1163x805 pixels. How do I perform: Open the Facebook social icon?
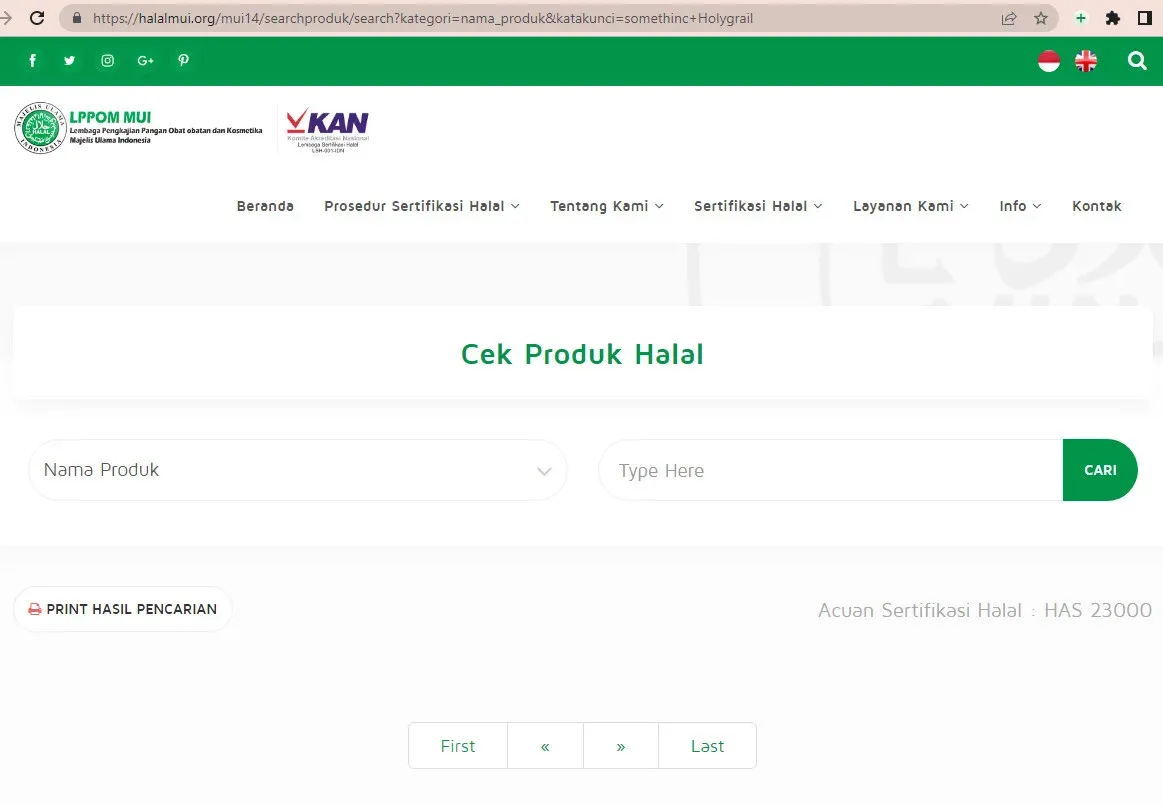coord(32,61)
